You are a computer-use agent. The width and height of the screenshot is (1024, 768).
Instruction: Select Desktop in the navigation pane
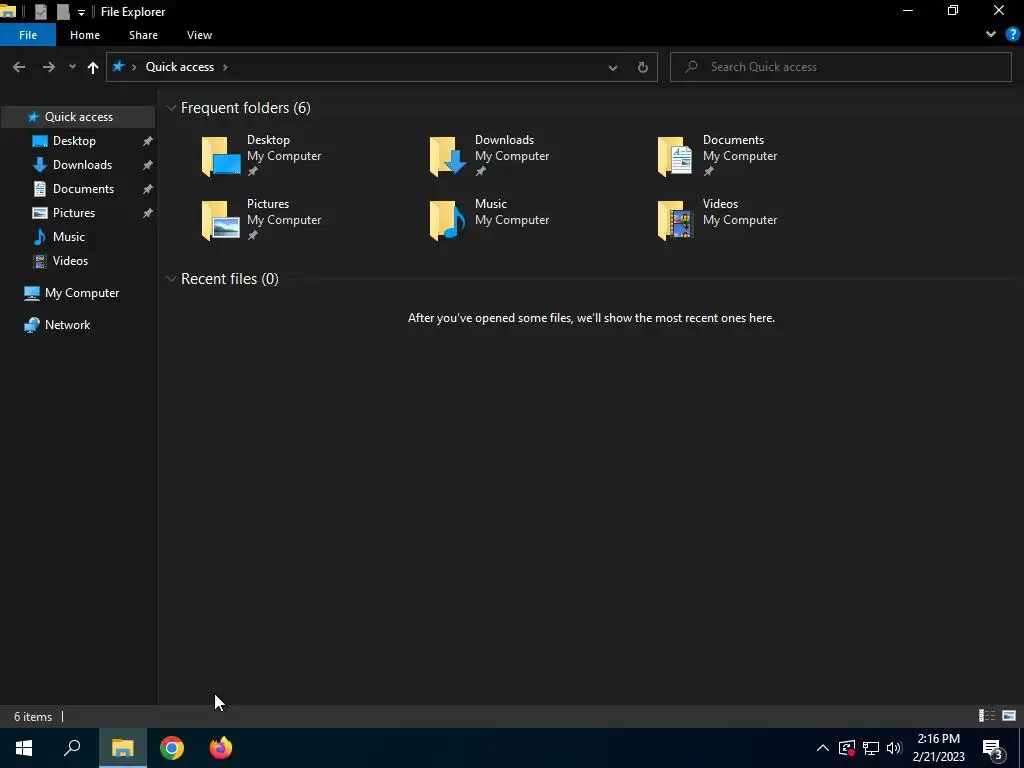pyautogui.click(x=74, y=141)
